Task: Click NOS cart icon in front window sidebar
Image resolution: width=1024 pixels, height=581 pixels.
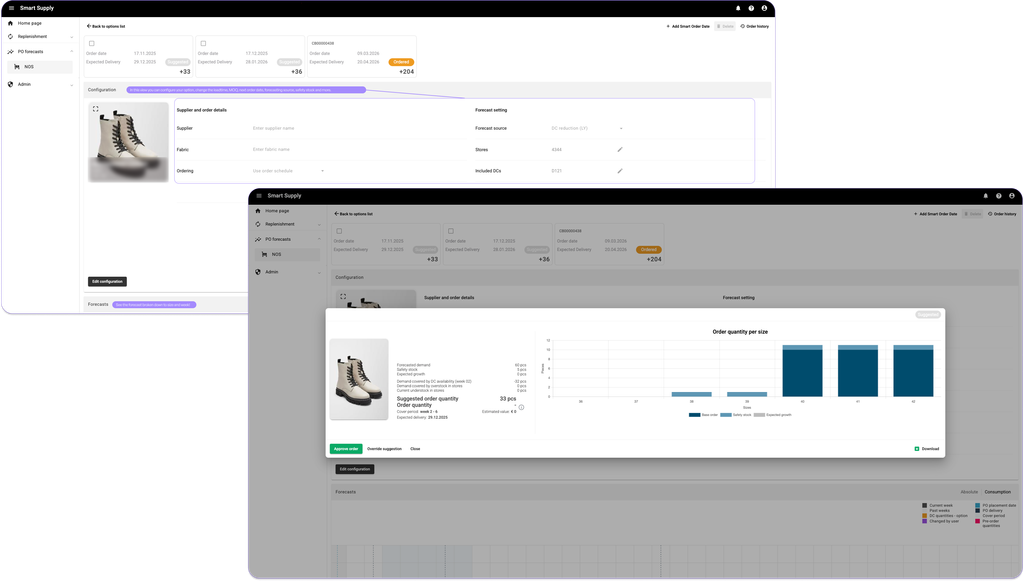Action: [264, 255]
